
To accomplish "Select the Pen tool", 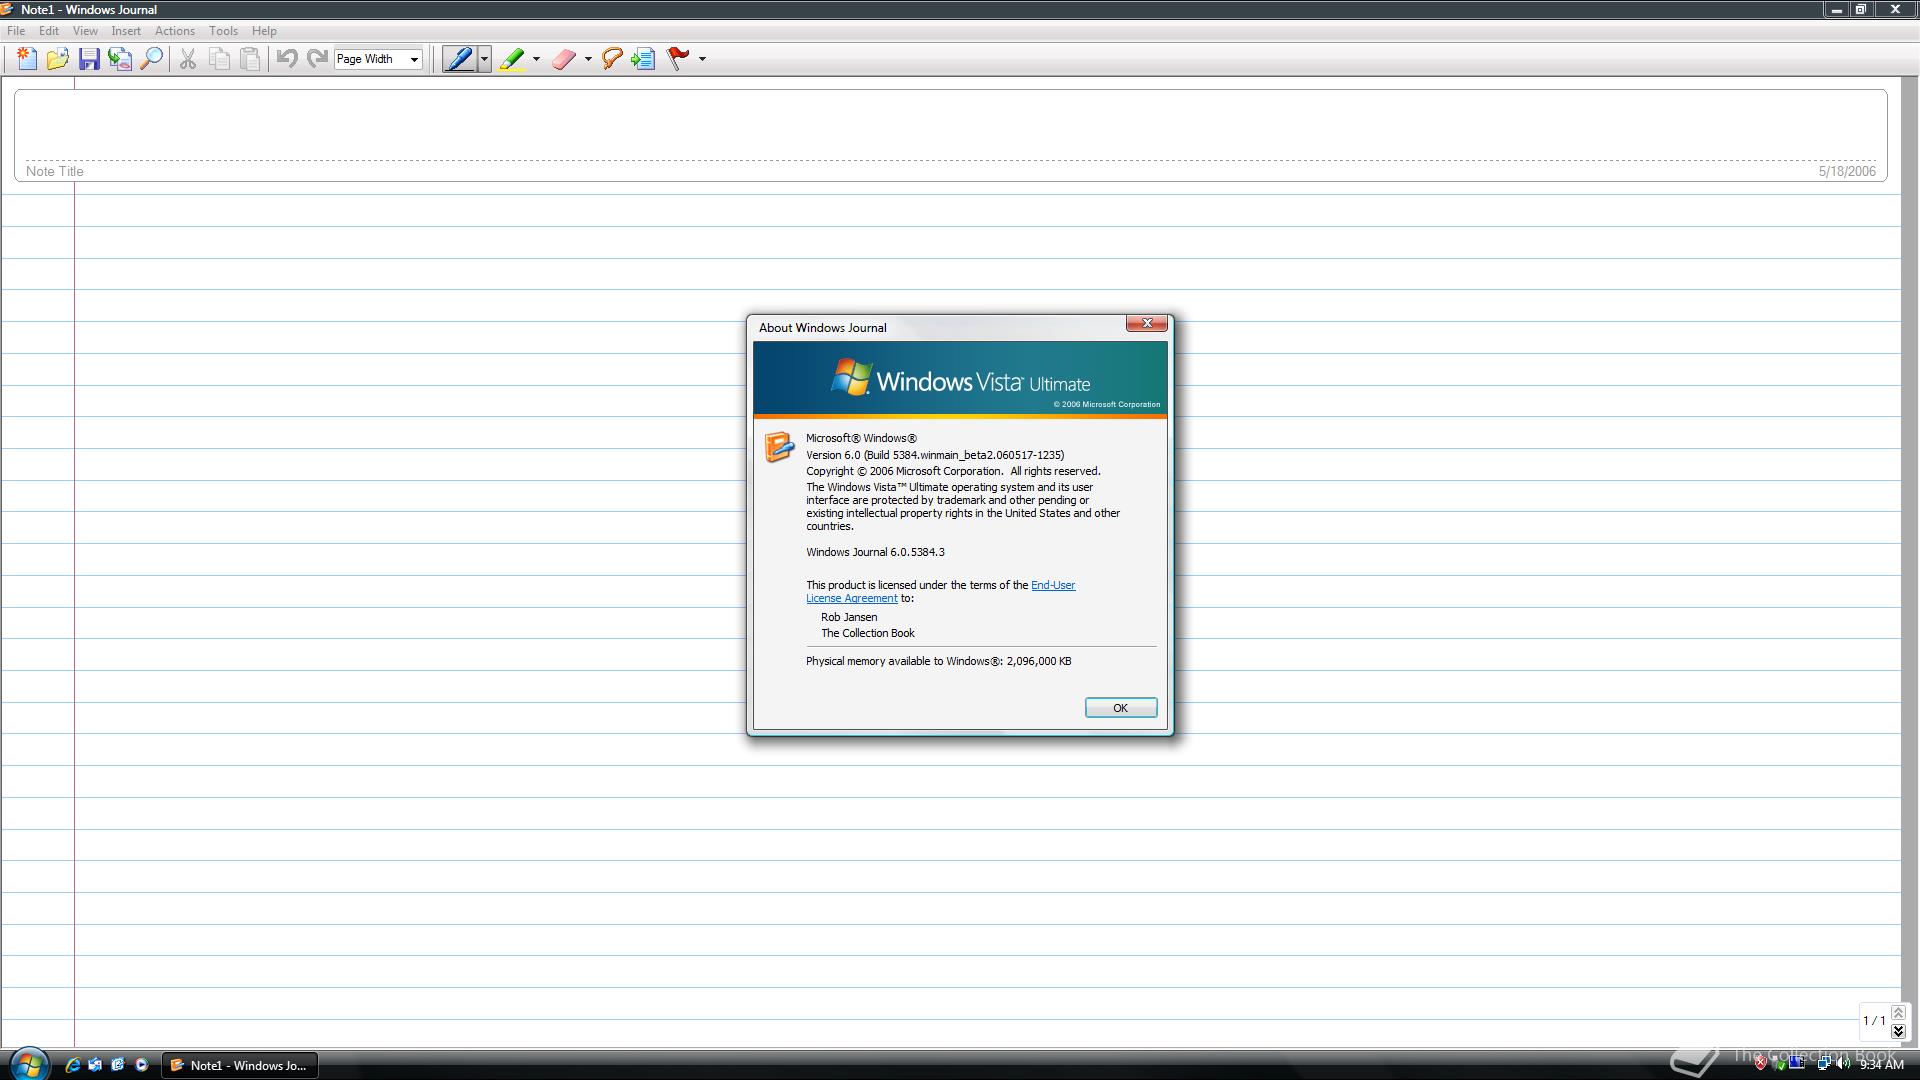I will pyautogui.click(x=460, y=59).
